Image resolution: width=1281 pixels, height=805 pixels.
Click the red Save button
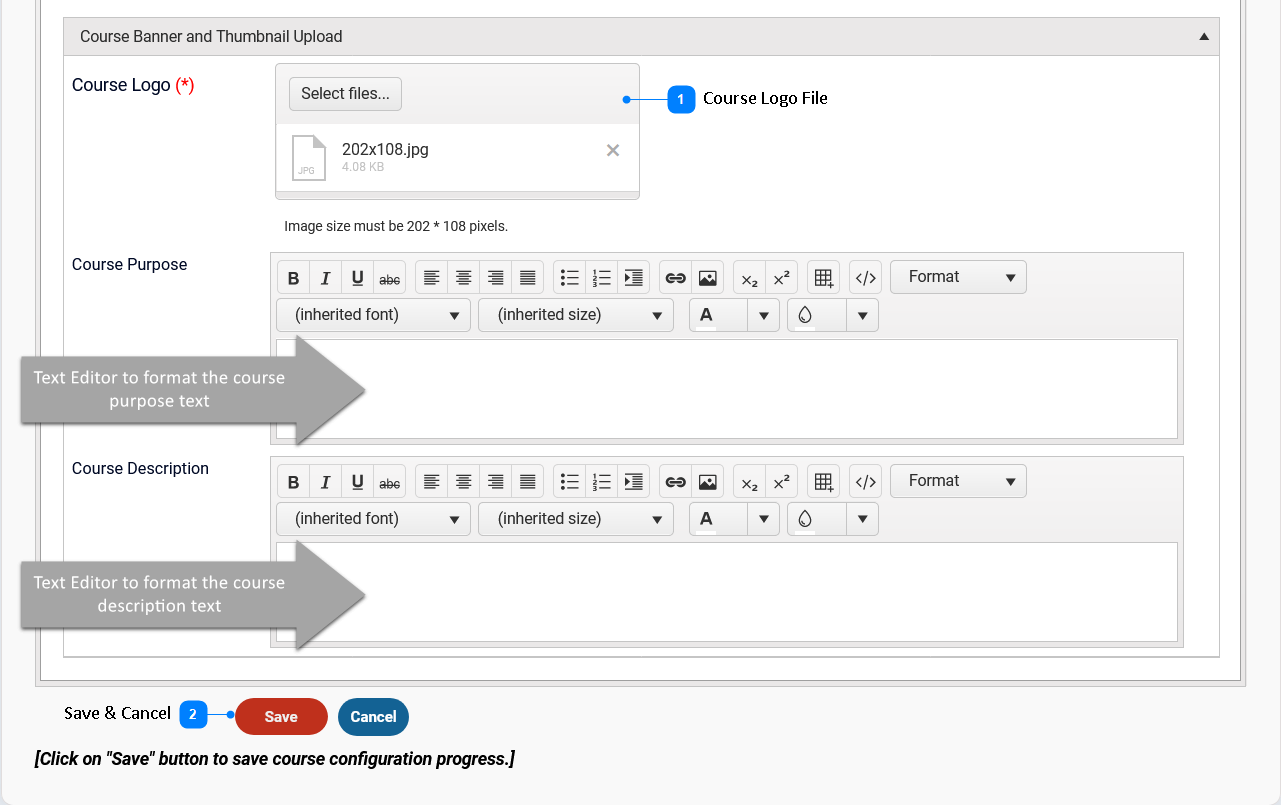point(281,717)
